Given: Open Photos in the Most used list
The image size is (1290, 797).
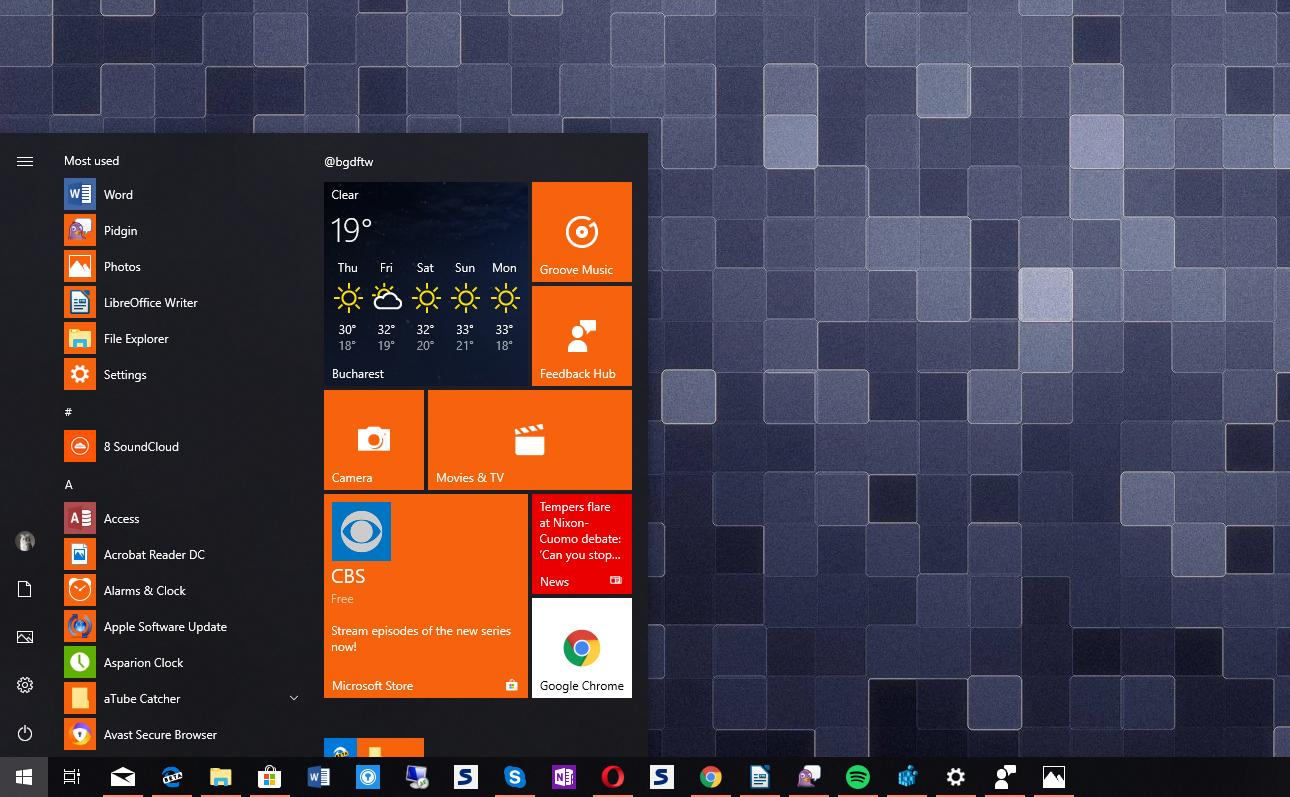Looking at the screenshot, I should tap(182, 267).
